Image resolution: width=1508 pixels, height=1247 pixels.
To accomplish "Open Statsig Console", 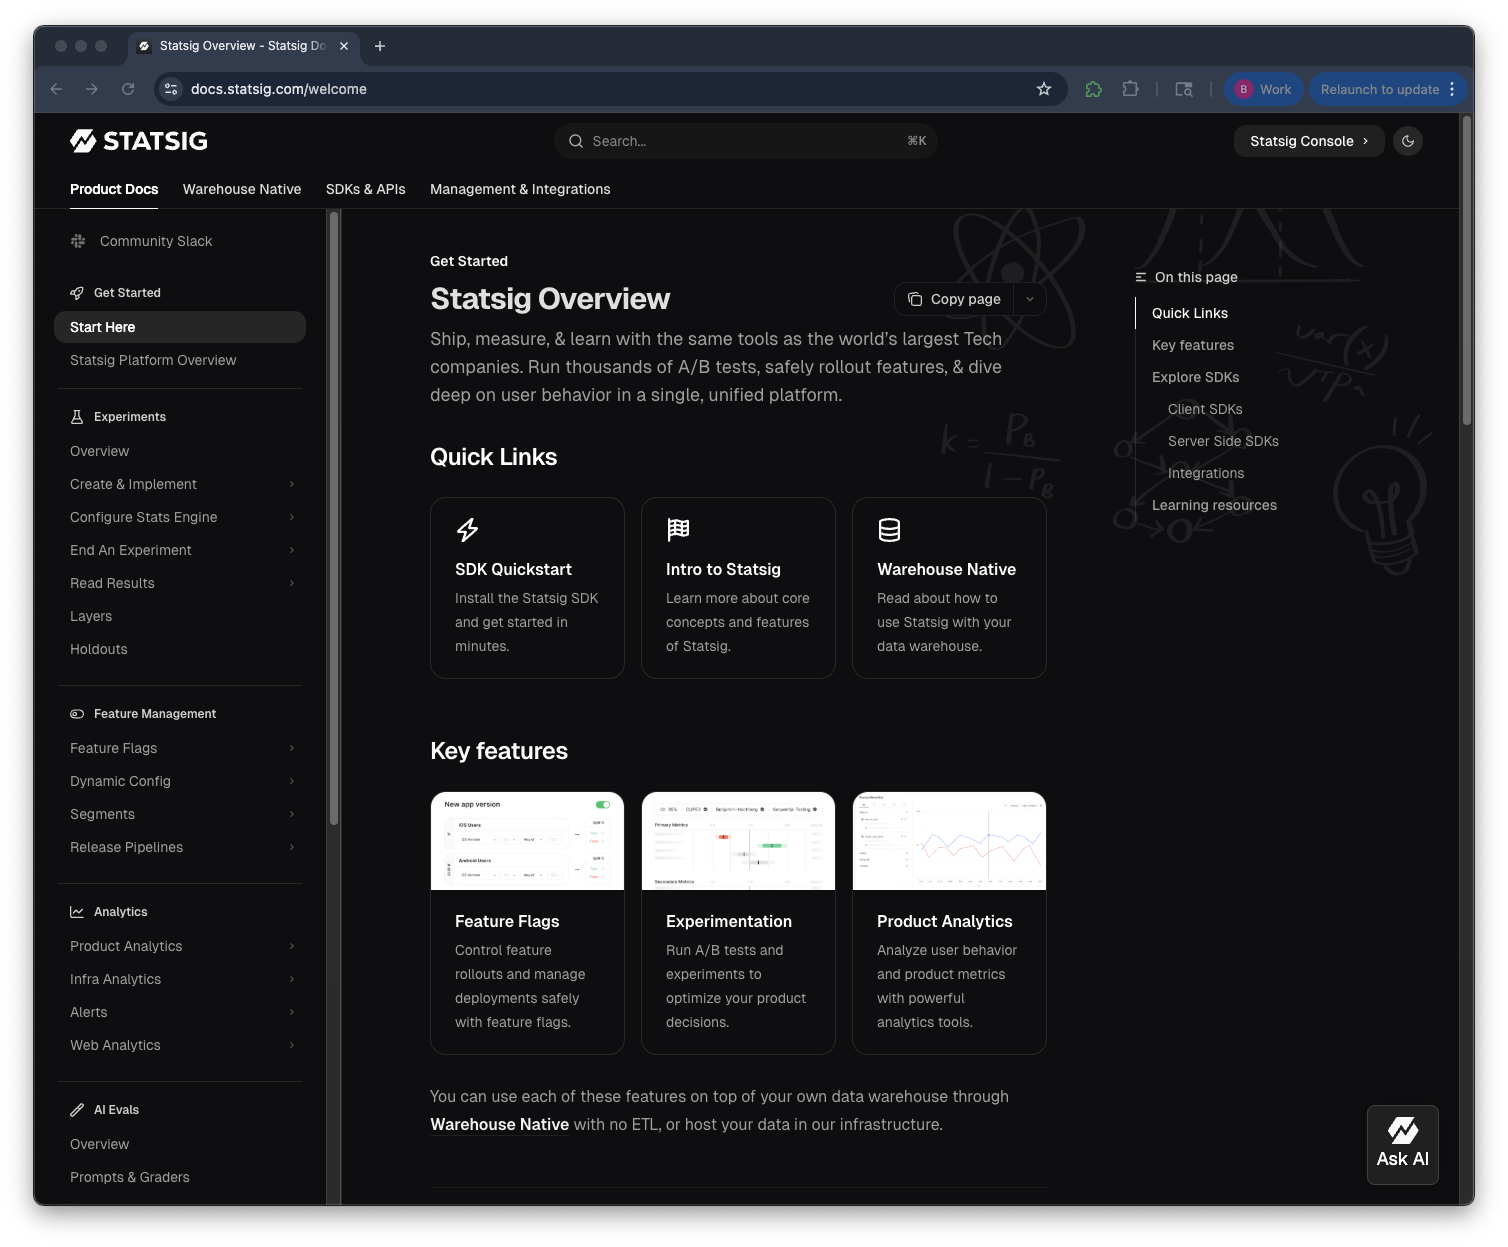I will point(1309,141).
